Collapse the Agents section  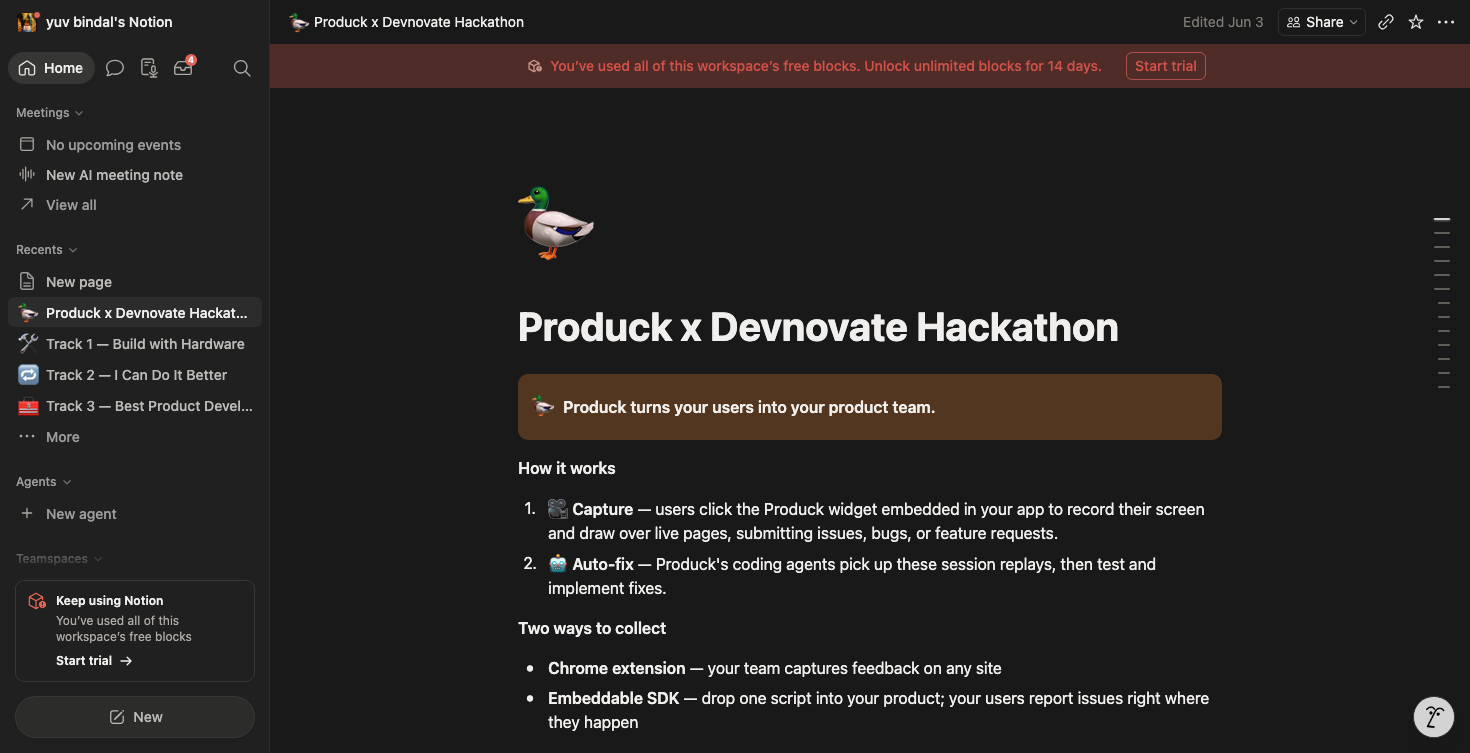(x=44, y=482)
